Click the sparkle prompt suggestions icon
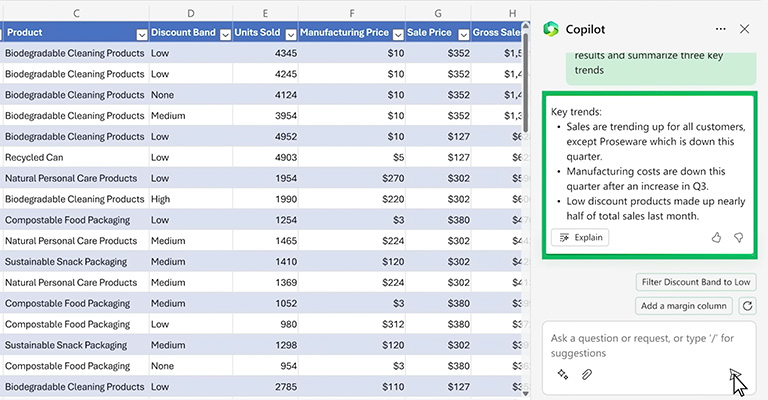768x400 pixels. (563, 374)
